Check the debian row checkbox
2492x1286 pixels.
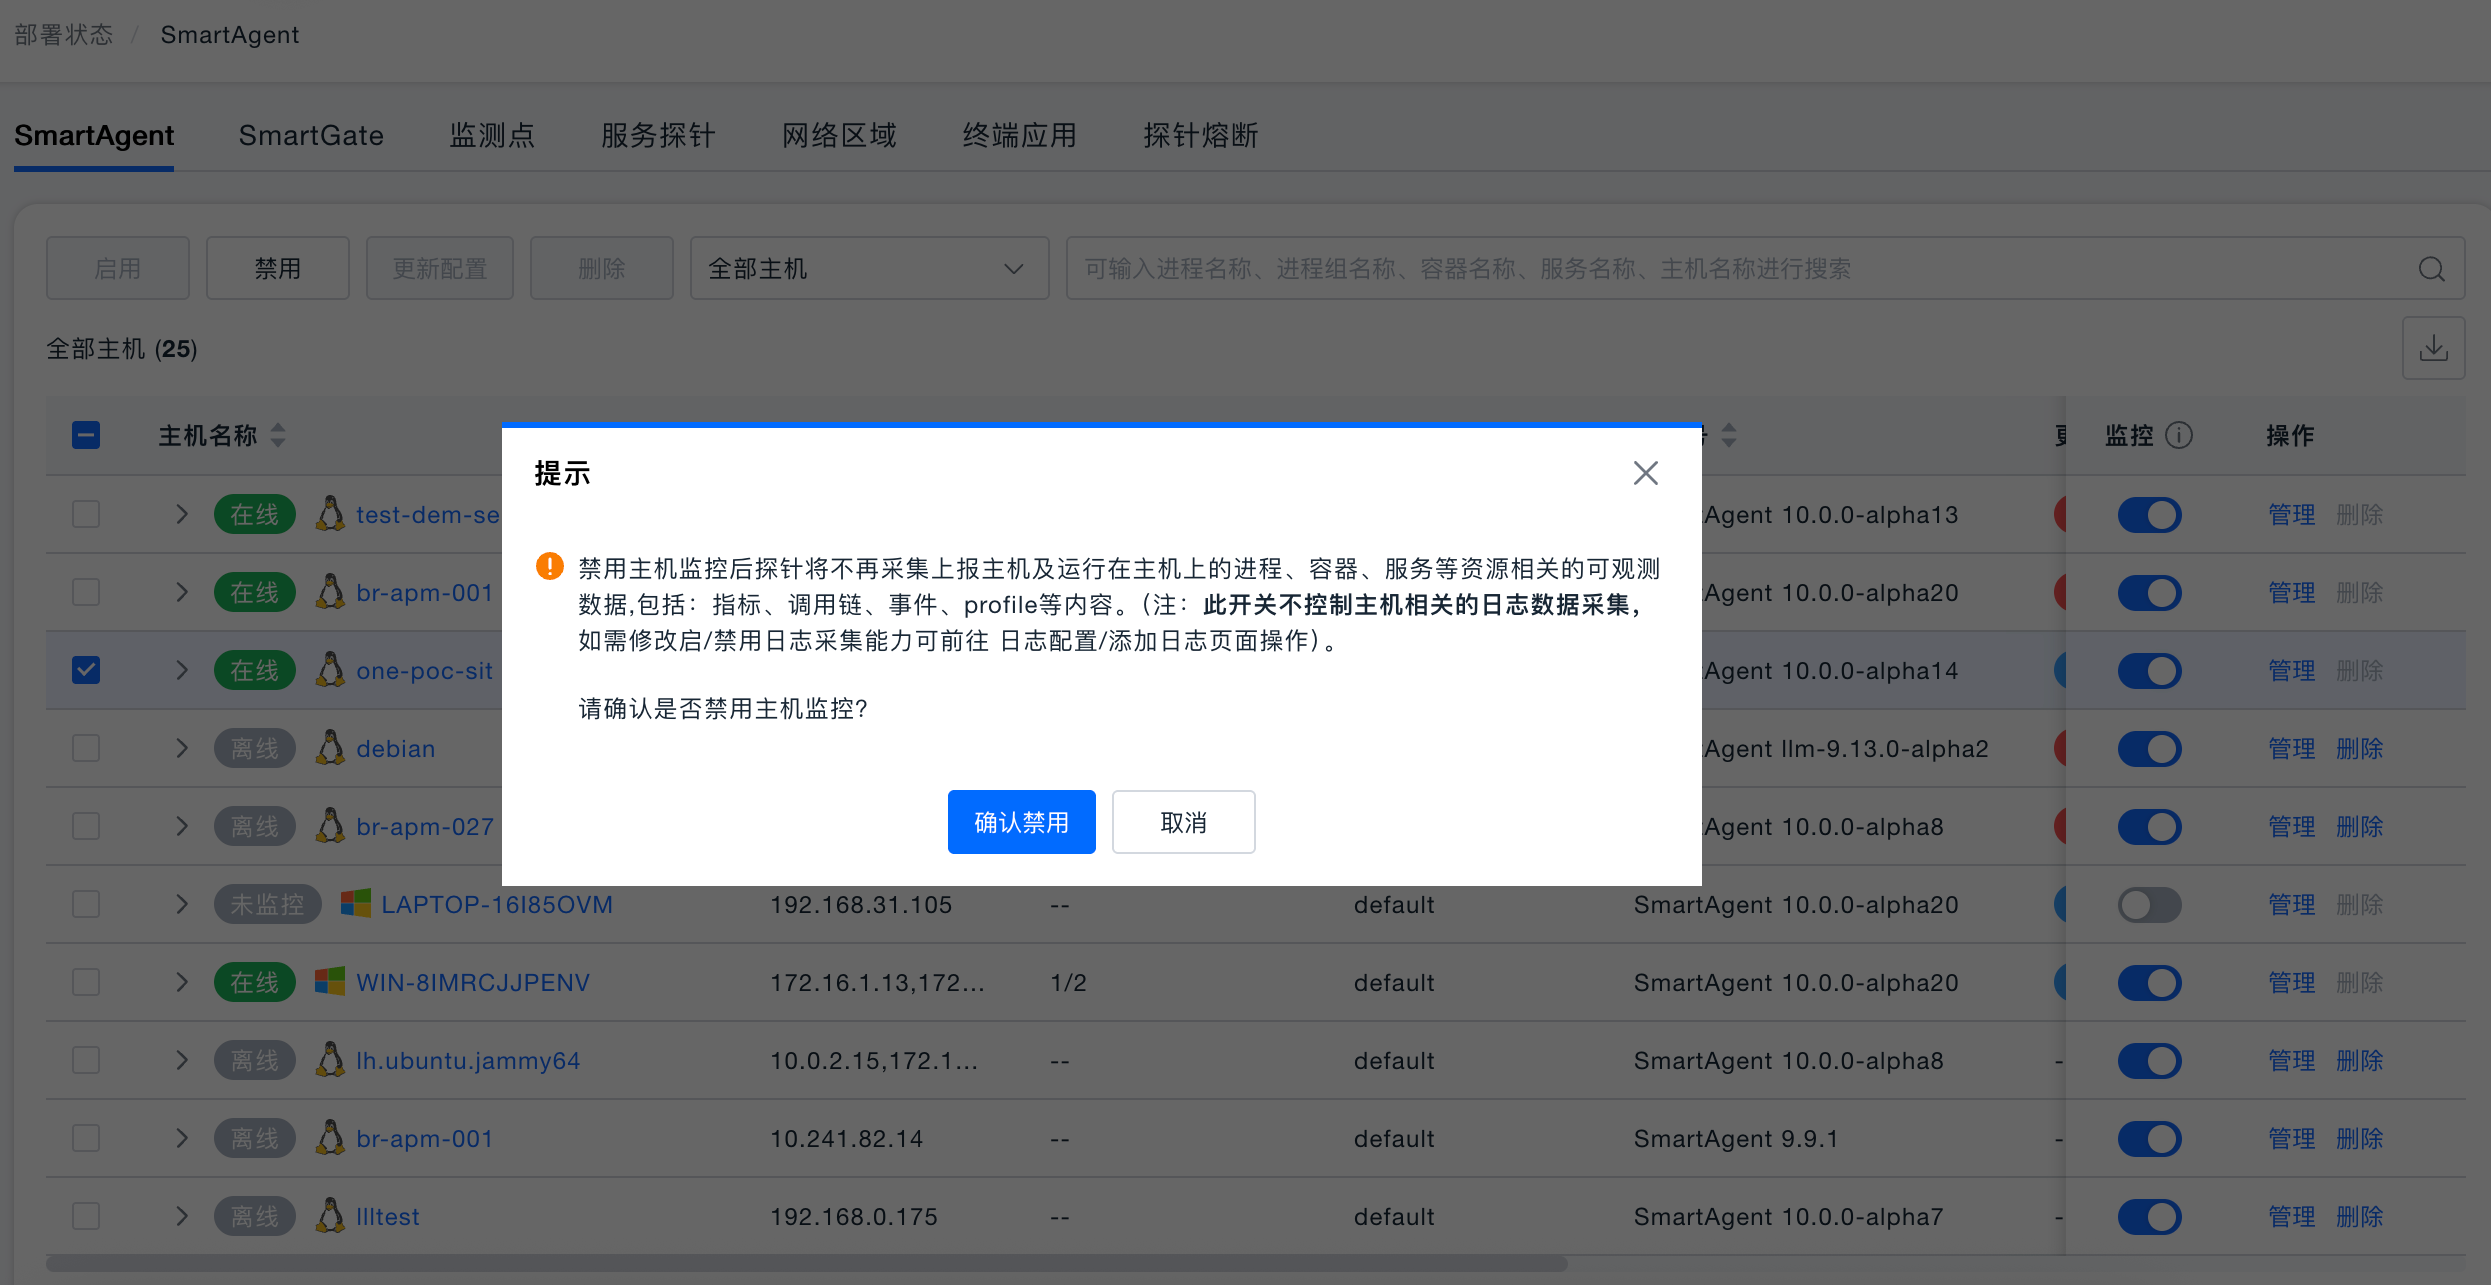pyautogui.click(x=86, y=748)
